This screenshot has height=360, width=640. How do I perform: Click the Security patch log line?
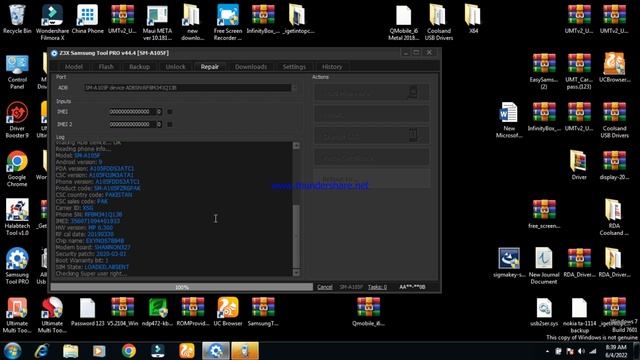pyautogui.click(x=91, y=254)
